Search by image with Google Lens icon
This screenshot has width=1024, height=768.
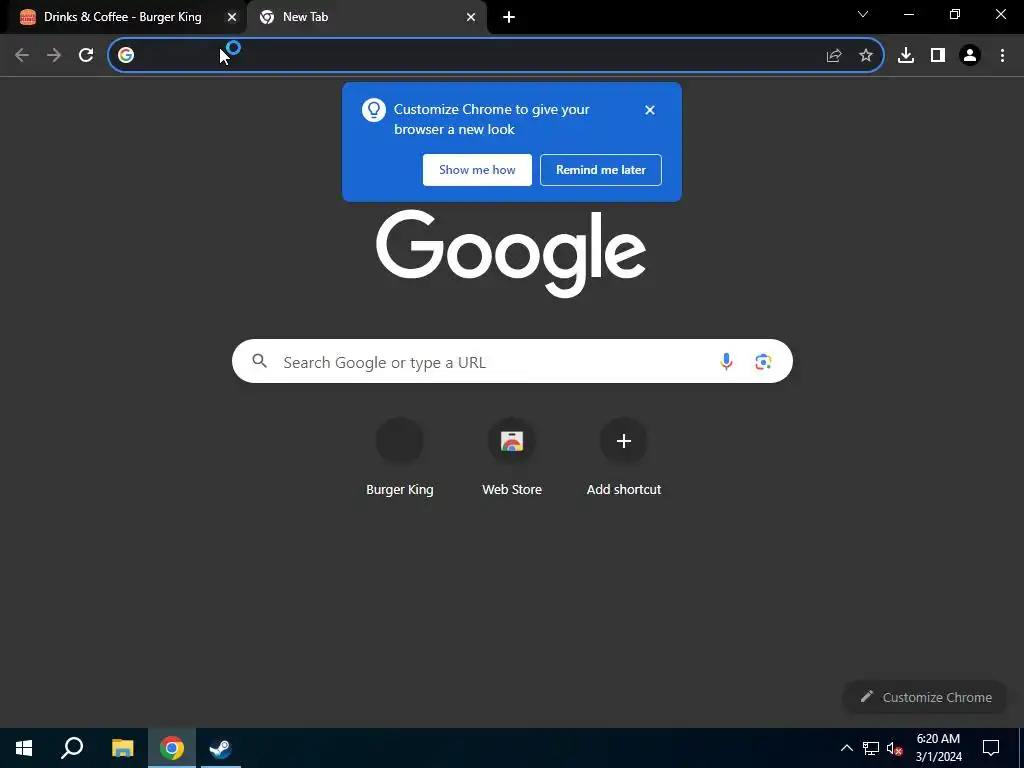click(763, 361)
